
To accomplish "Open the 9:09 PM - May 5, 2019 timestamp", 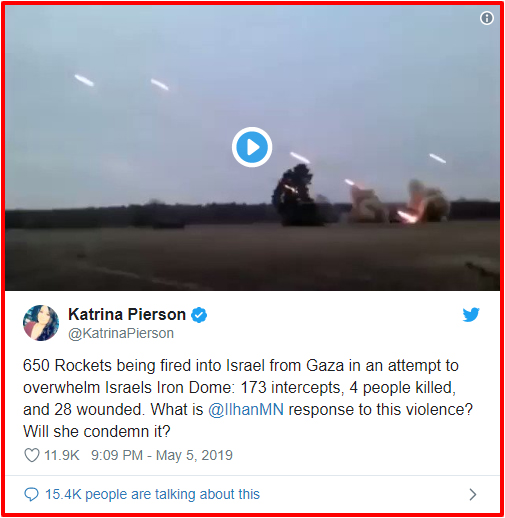I will point(162,455).
